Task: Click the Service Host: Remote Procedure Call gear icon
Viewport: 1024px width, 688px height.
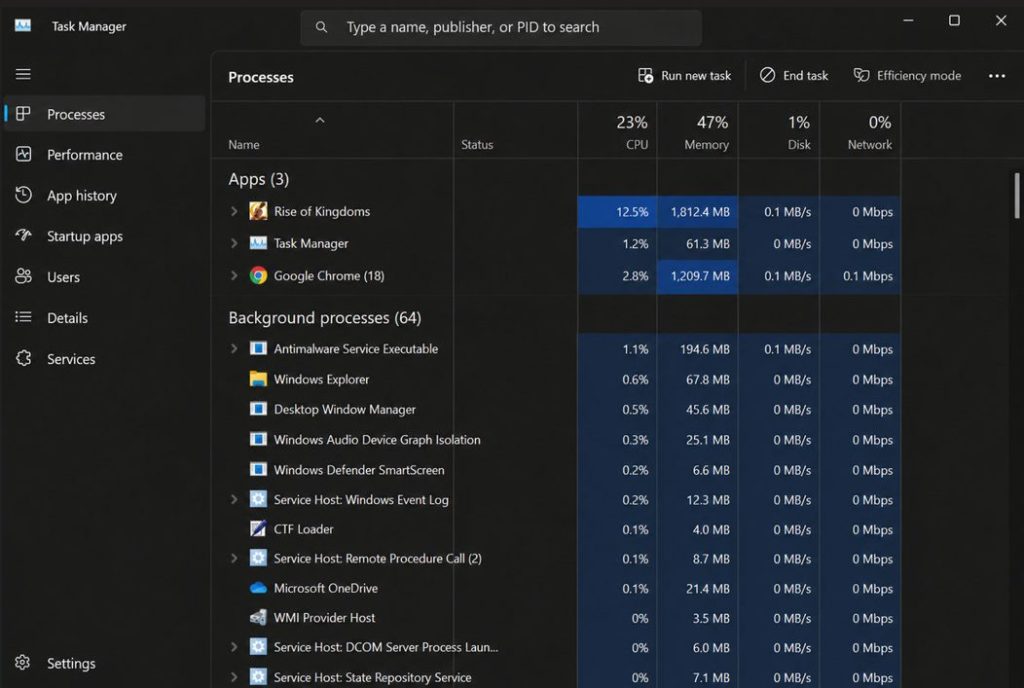Action: (258, 558)
